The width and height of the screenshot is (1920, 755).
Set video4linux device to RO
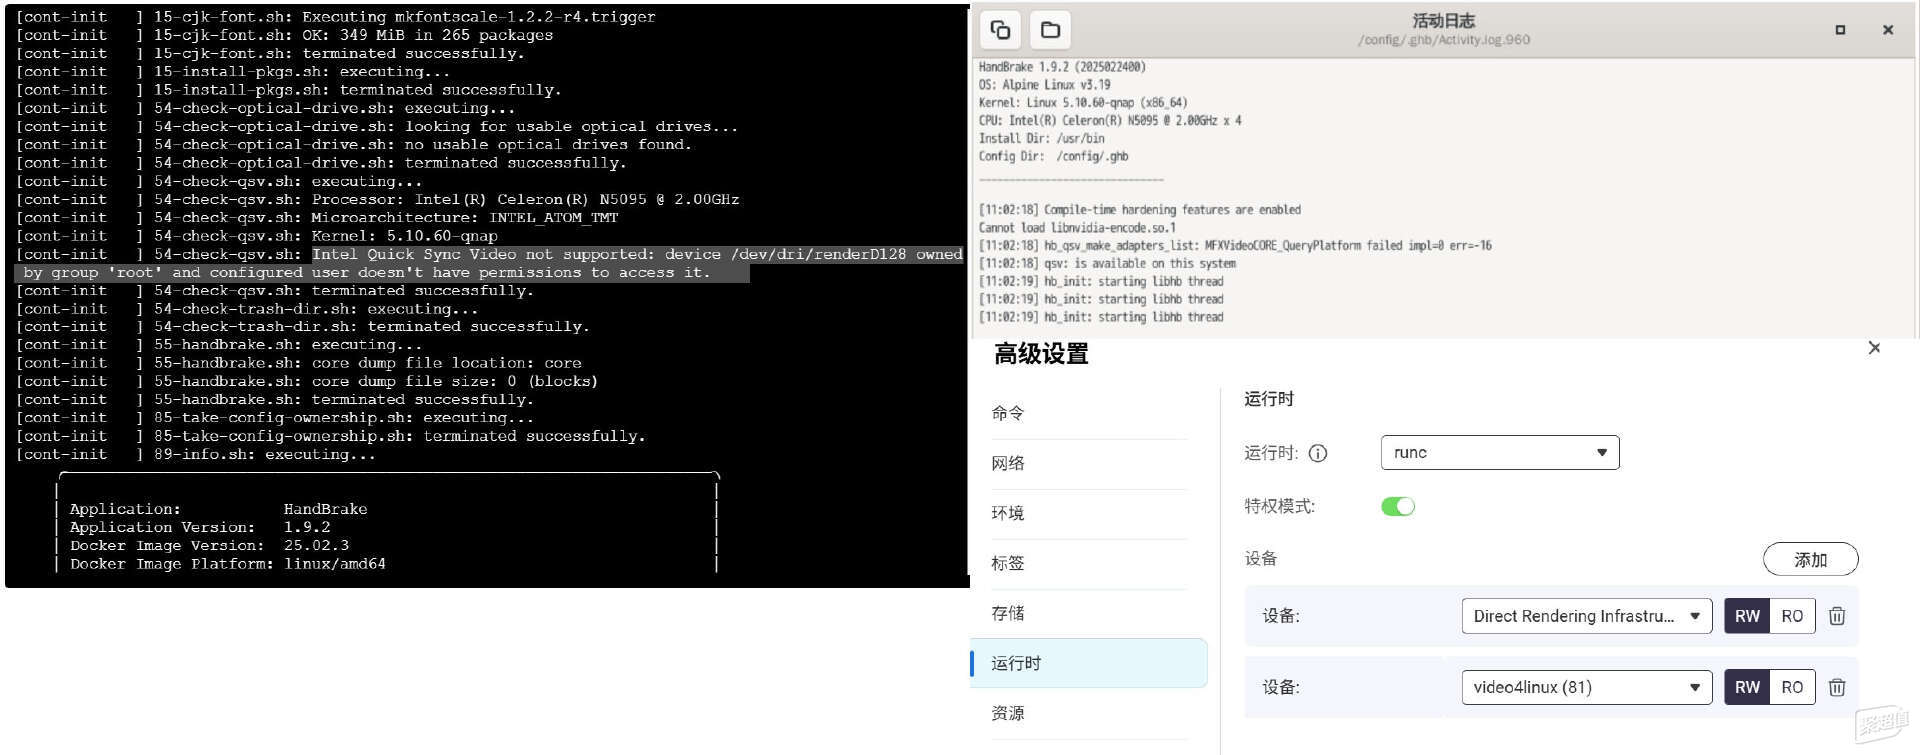1792,687
